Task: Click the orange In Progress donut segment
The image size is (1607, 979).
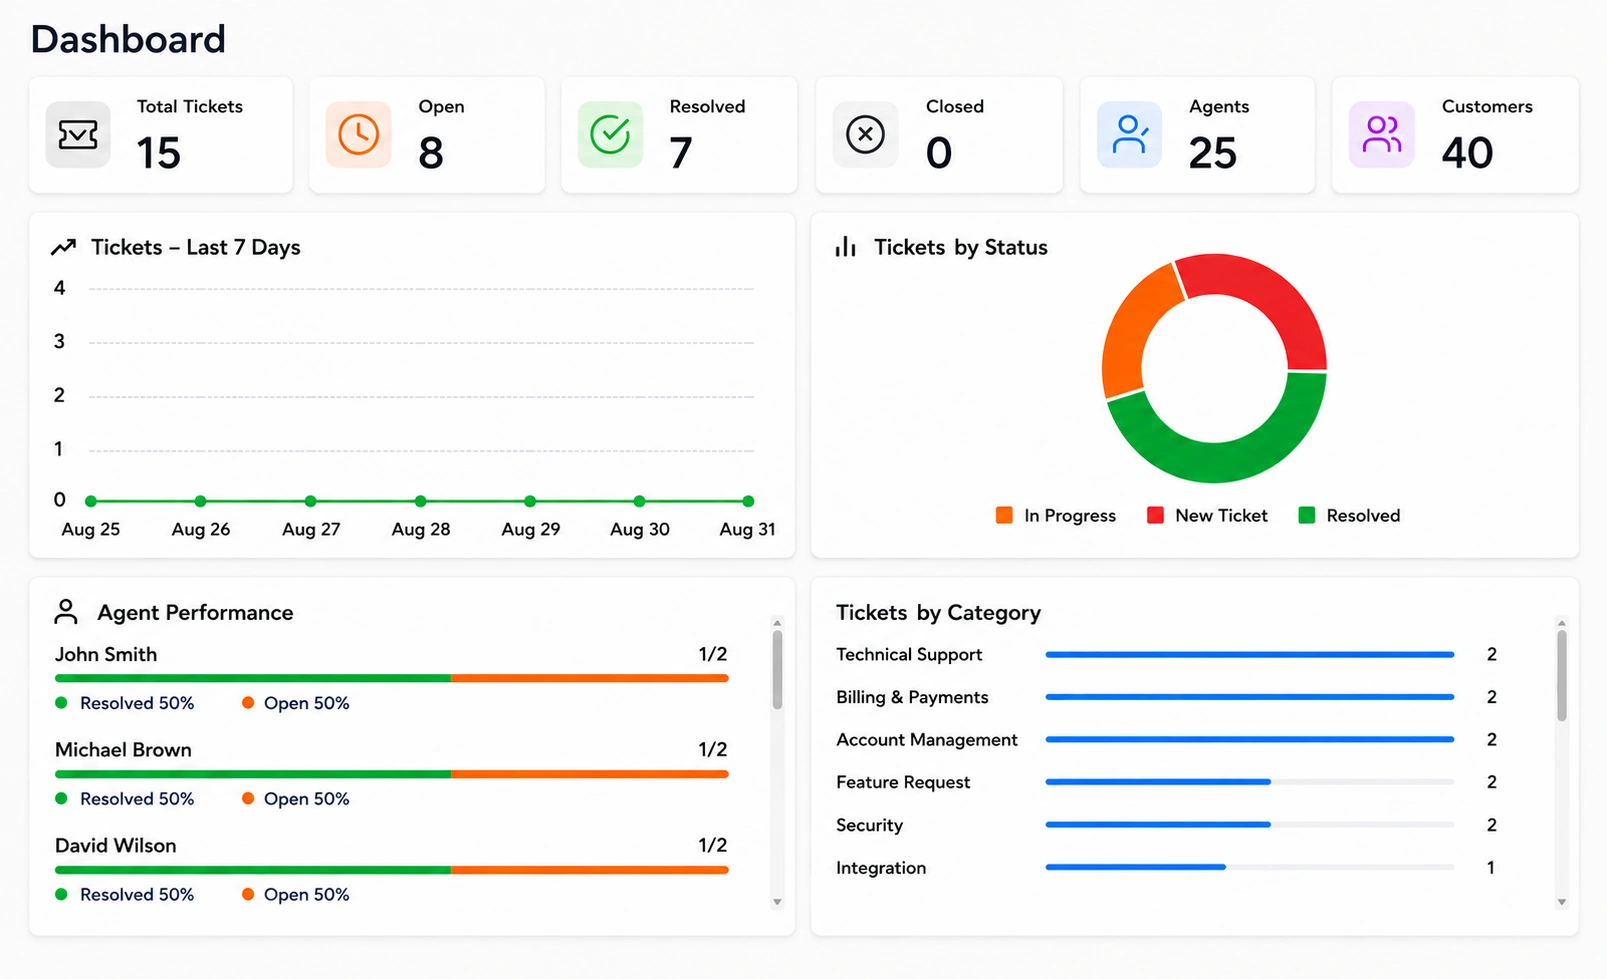Action: tap(1130, 335)
